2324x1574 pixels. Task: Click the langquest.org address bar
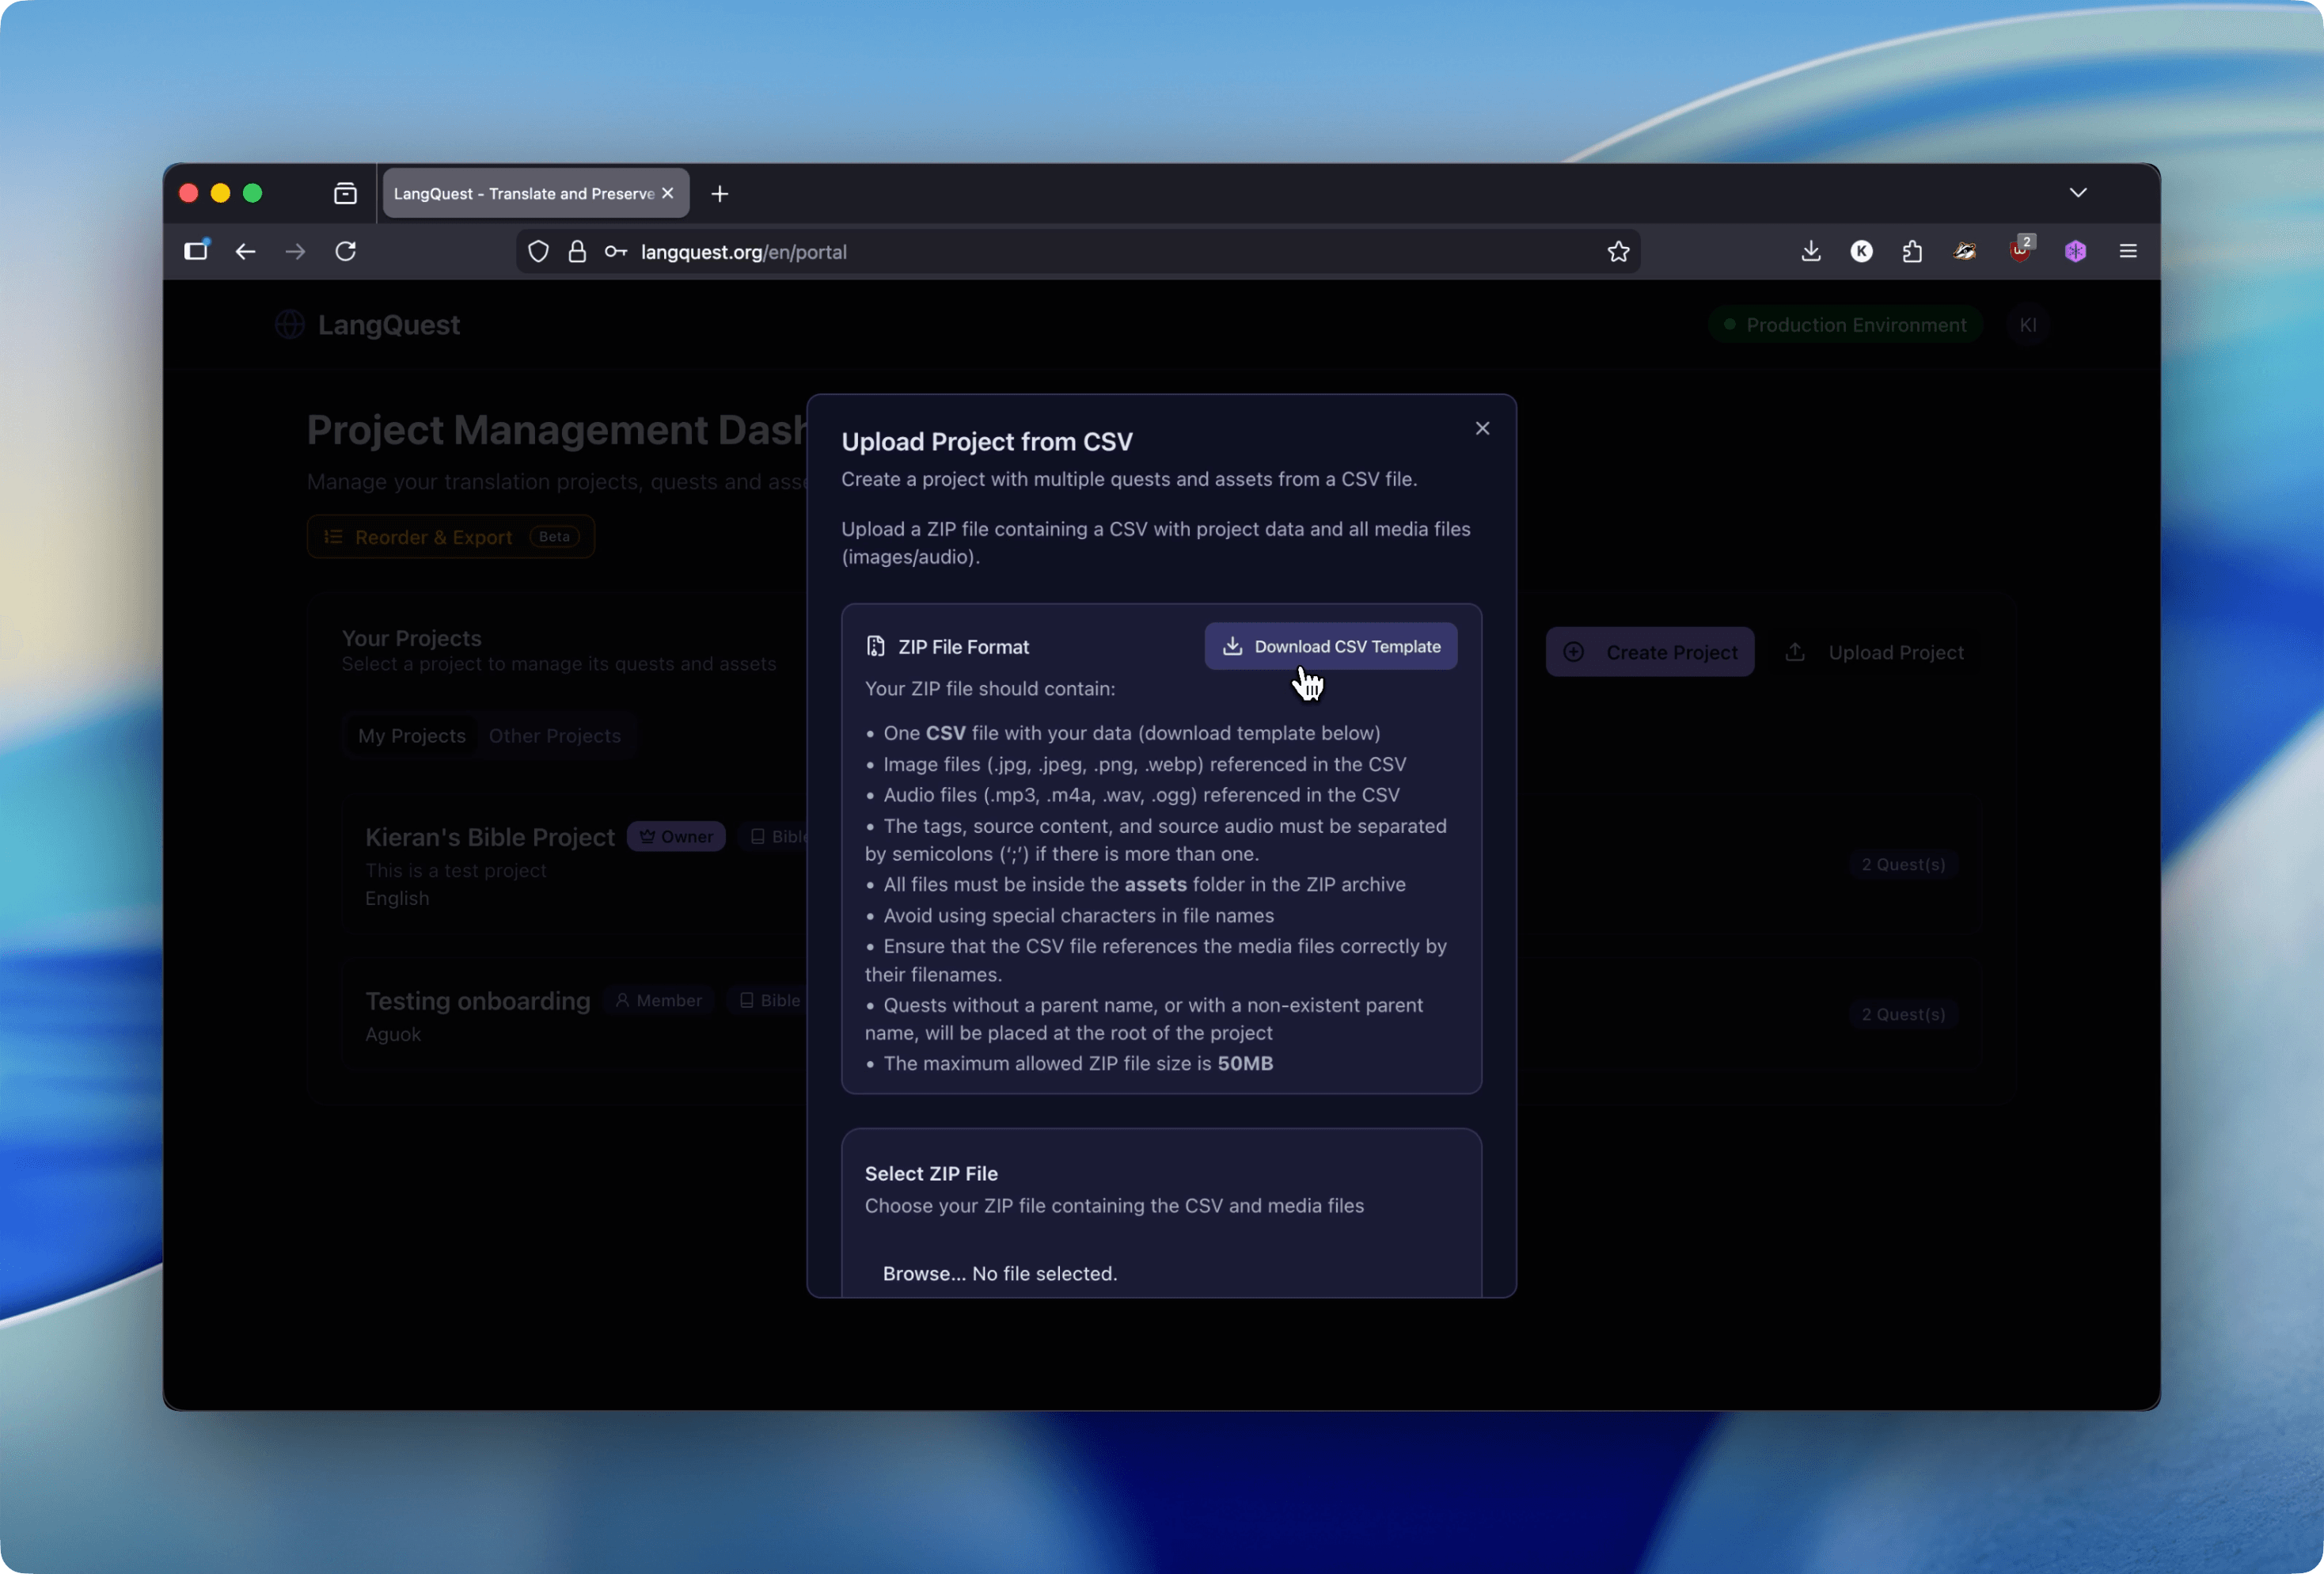point(1078,252)
